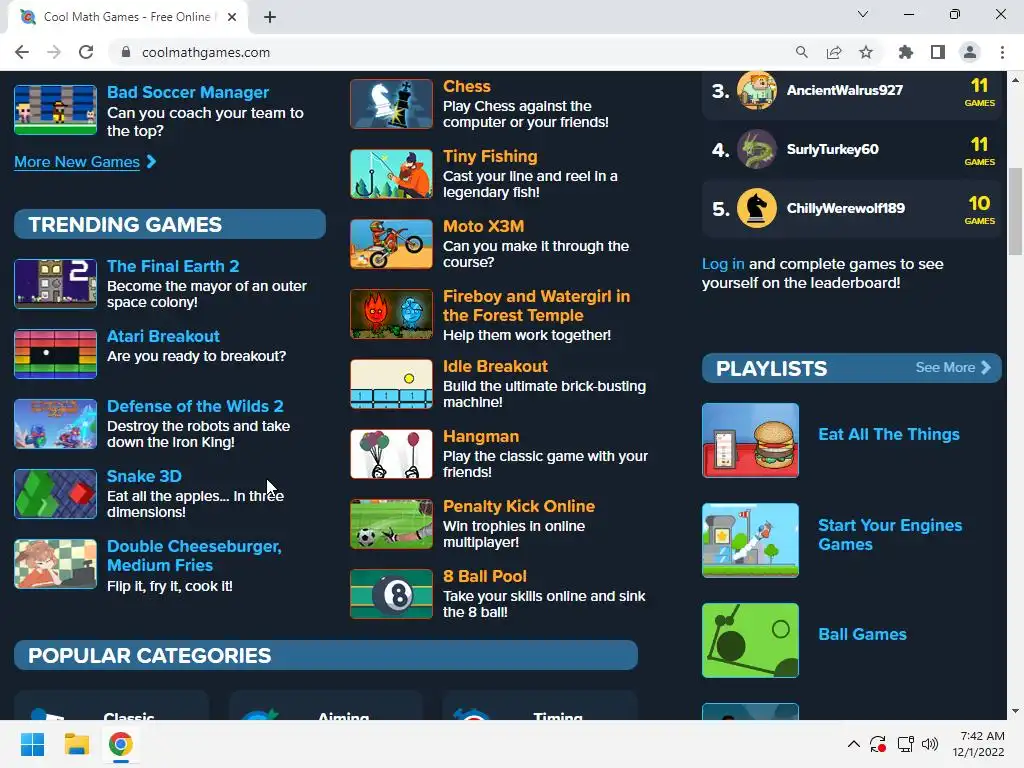Open the Moto X3M title link
Image resolution: width=1024 pixels, height=768 pixels.
(x=484, y=226)
